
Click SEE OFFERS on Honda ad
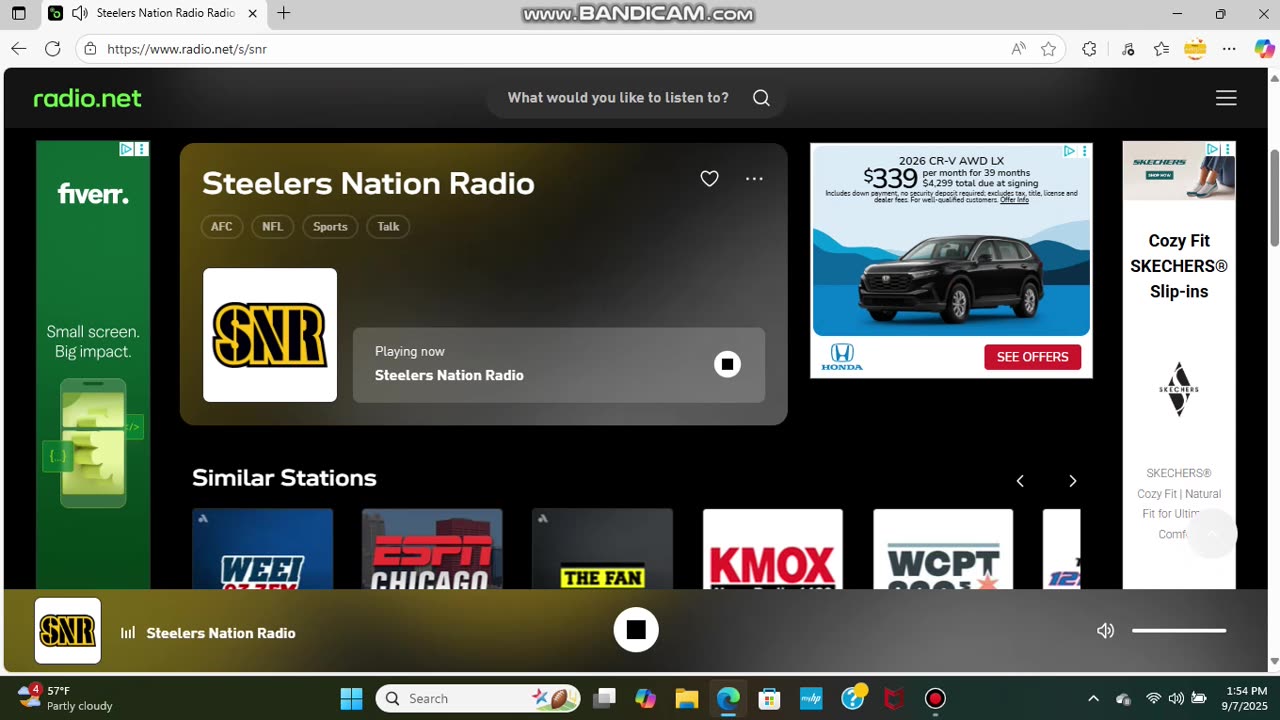(1032, 357)
